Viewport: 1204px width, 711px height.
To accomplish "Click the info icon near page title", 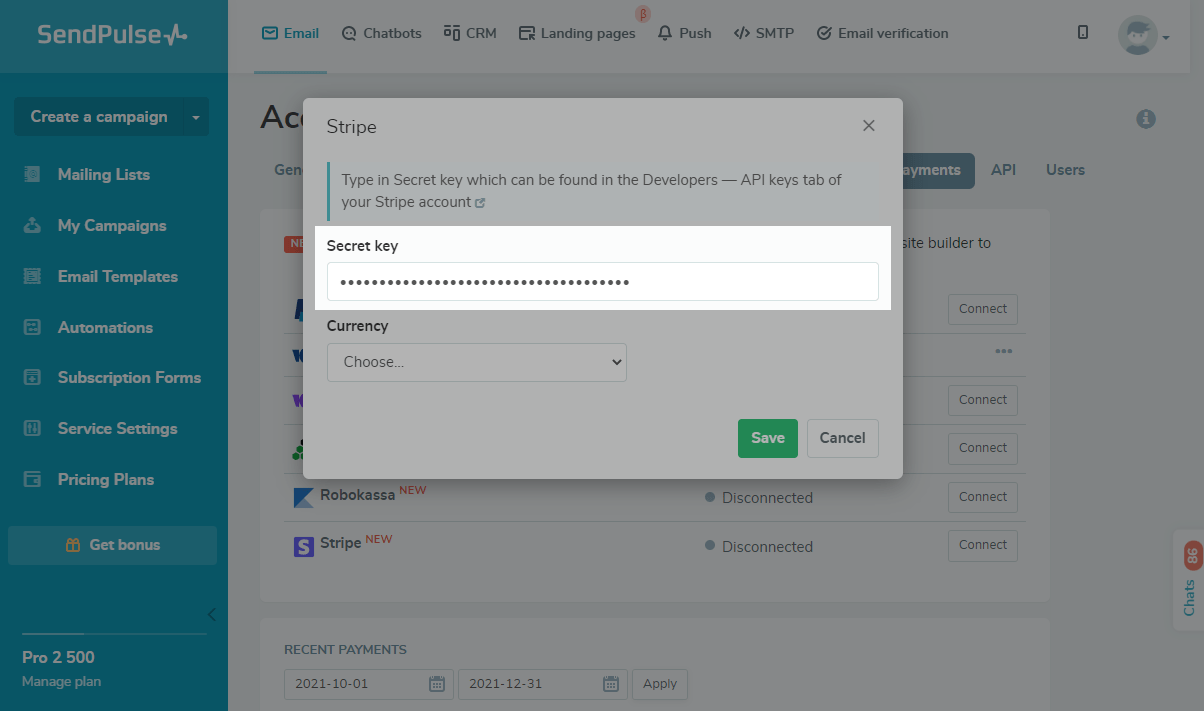I will point(1146,119).
